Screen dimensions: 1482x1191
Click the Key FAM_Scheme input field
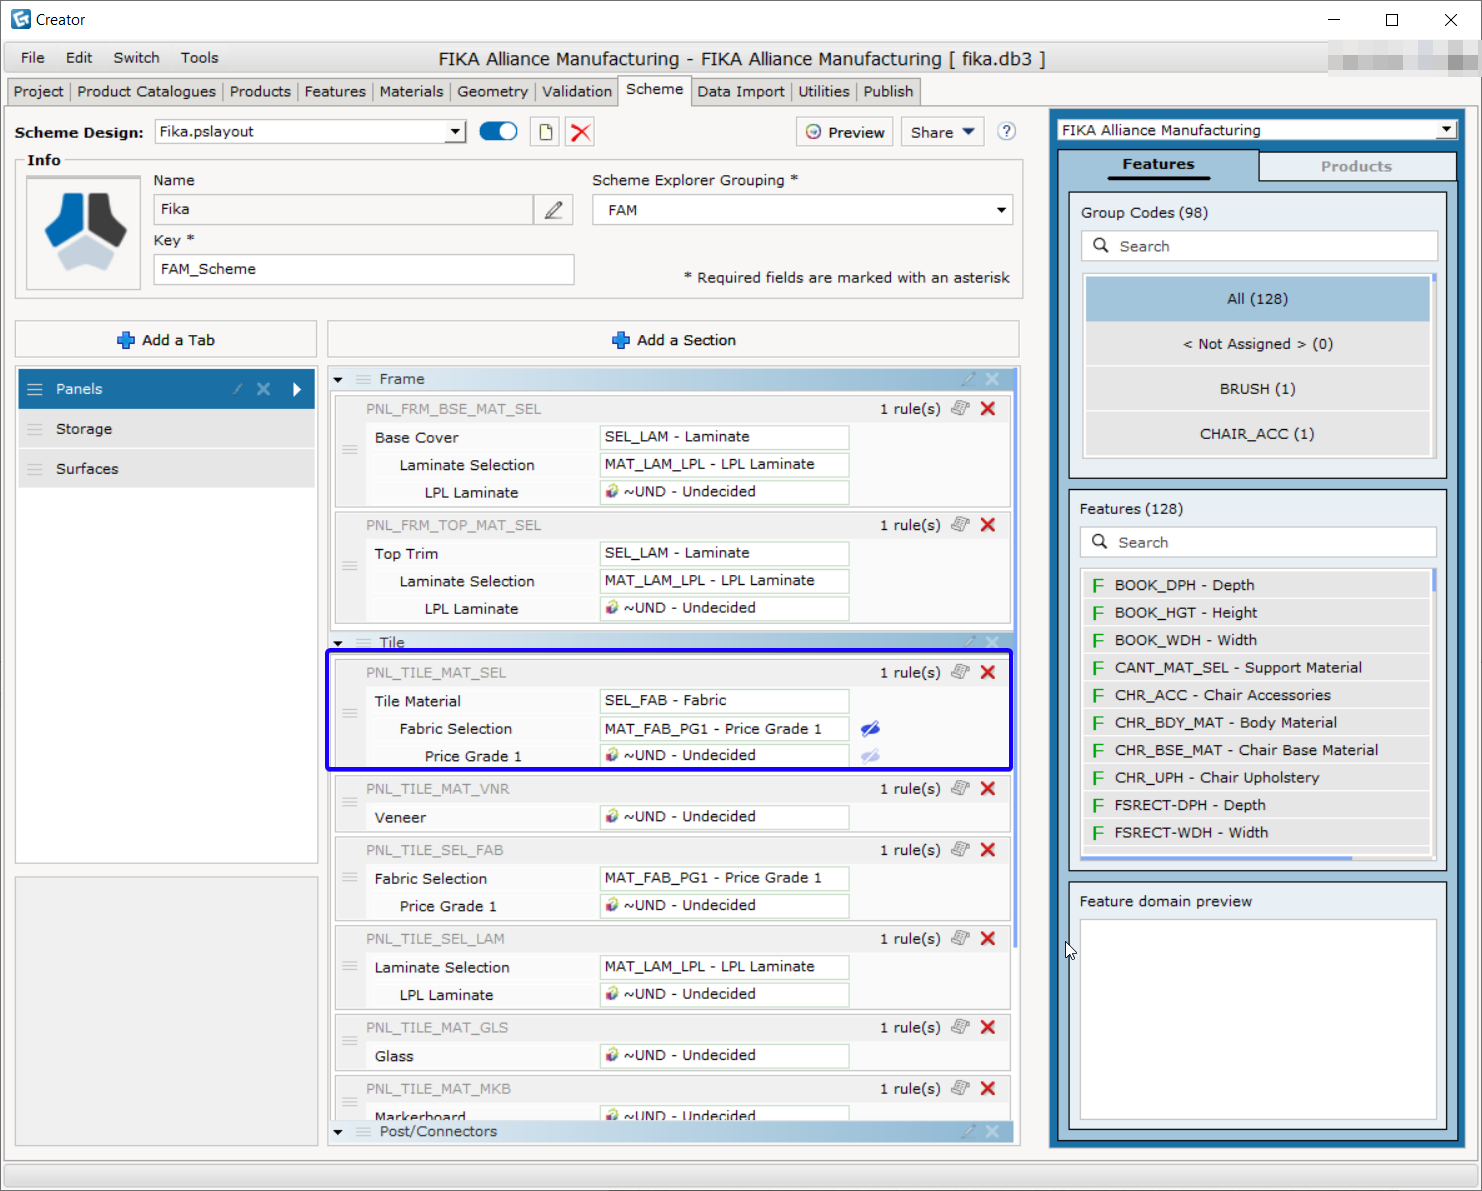coord(363,269)
